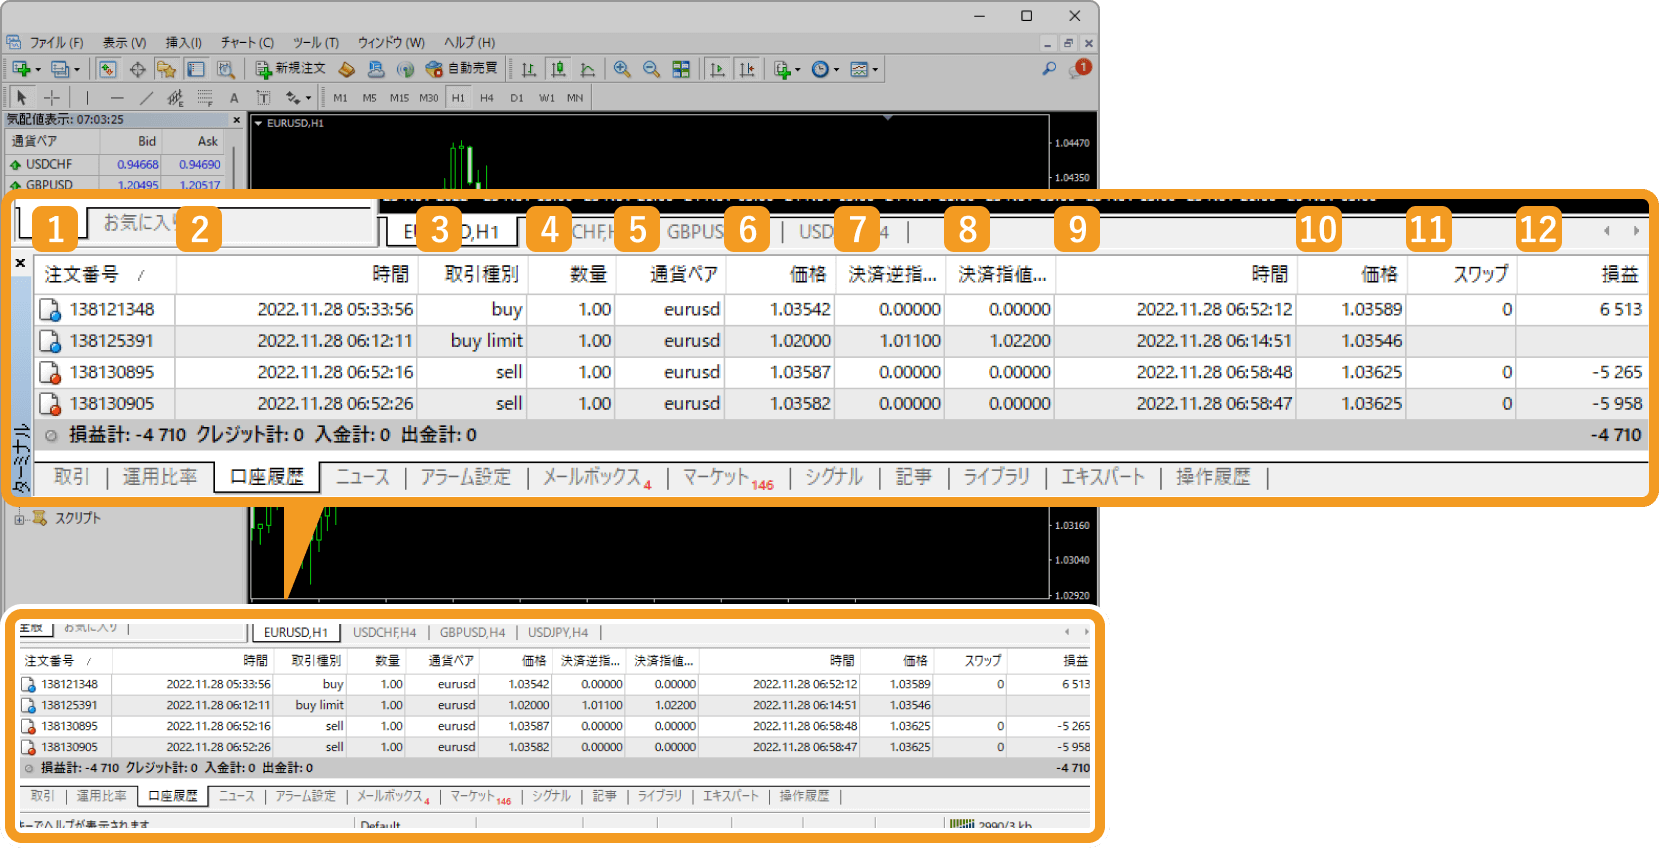Switch chart to W1 timeframe
Image resolution: width=1660 pixels, height=848 pixels.
click(547, 98)
